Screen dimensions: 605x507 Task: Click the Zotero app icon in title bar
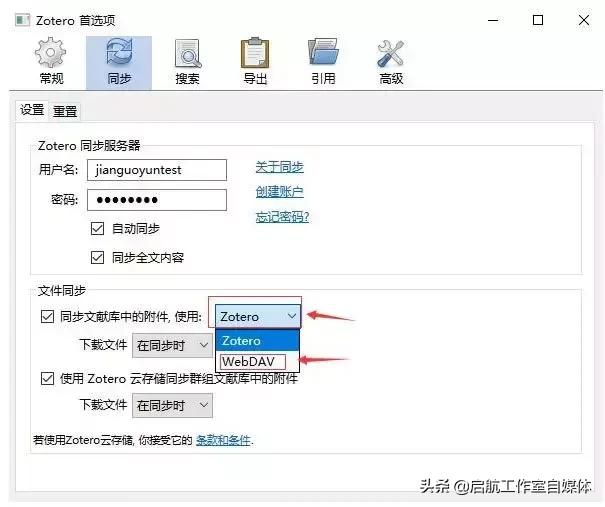tap(22, 20)
